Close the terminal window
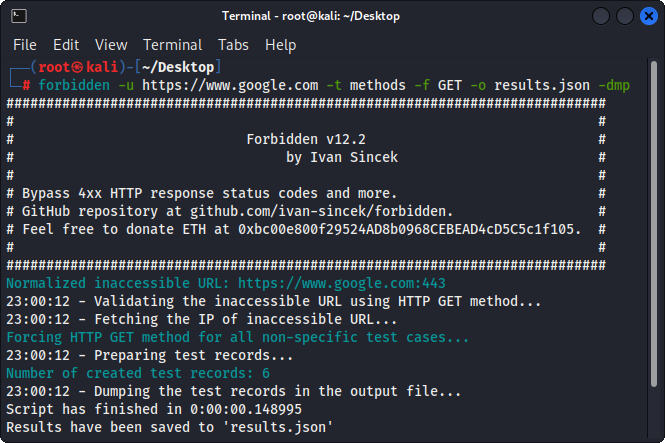The height and width of the screenshot is (443, 665). (648, 16)
